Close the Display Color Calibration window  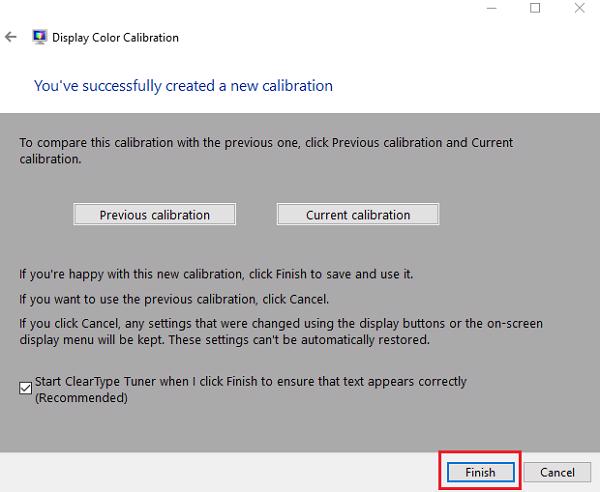point(581,8)
